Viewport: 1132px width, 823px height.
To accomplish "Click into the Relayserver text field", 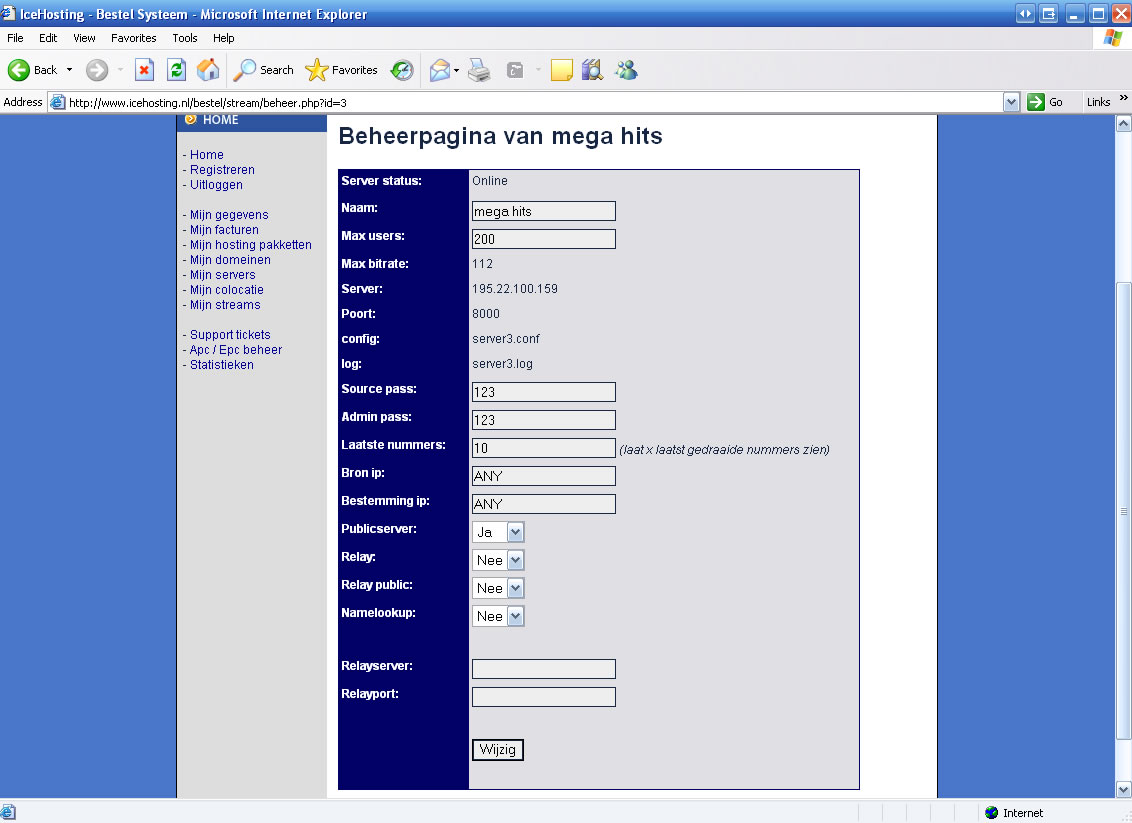I will tap(543, 669).
